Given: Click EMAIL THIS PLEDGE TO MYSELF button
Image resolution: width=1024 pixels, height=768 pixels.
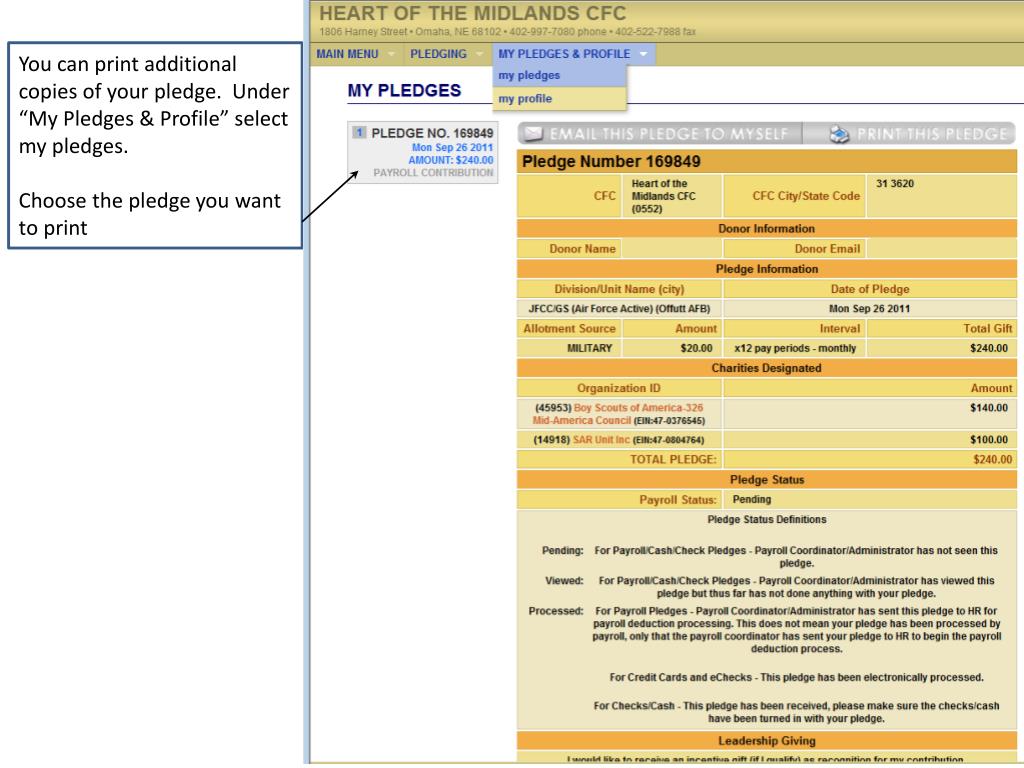Looking at the screenshot, I should point(660,134).
